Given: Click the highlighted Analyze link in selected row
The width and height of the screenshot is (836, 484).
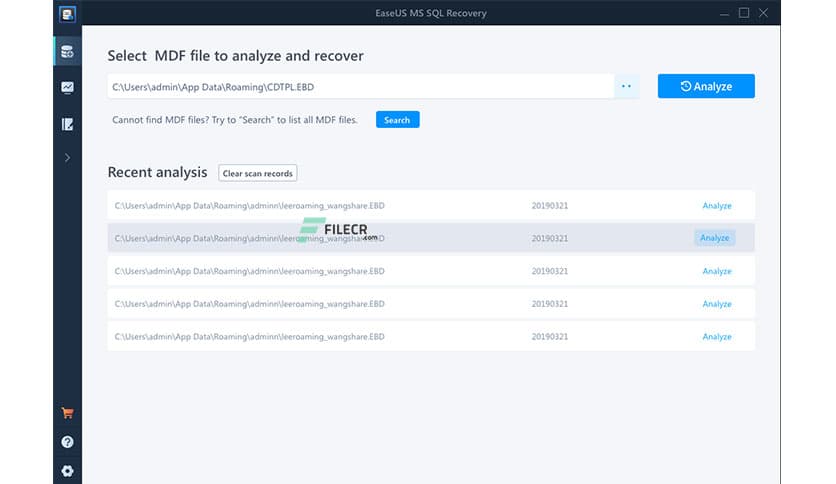Looking at the screenshot, I should click(x=714, y=238).
